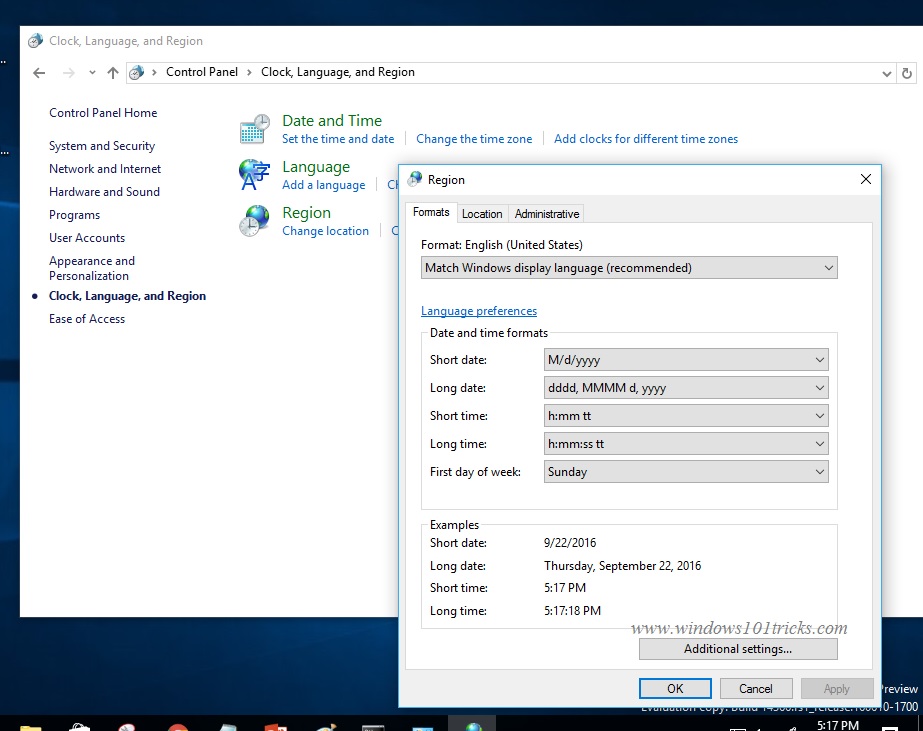Click Add a language link
The width and height of the screenshot is (923, 731).
pos(324,185)
